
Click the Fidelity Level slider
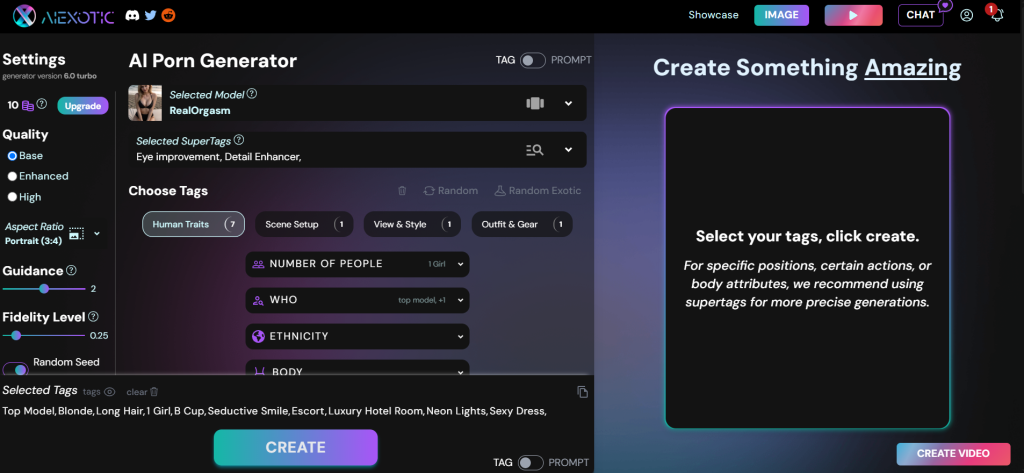point(44,335)
